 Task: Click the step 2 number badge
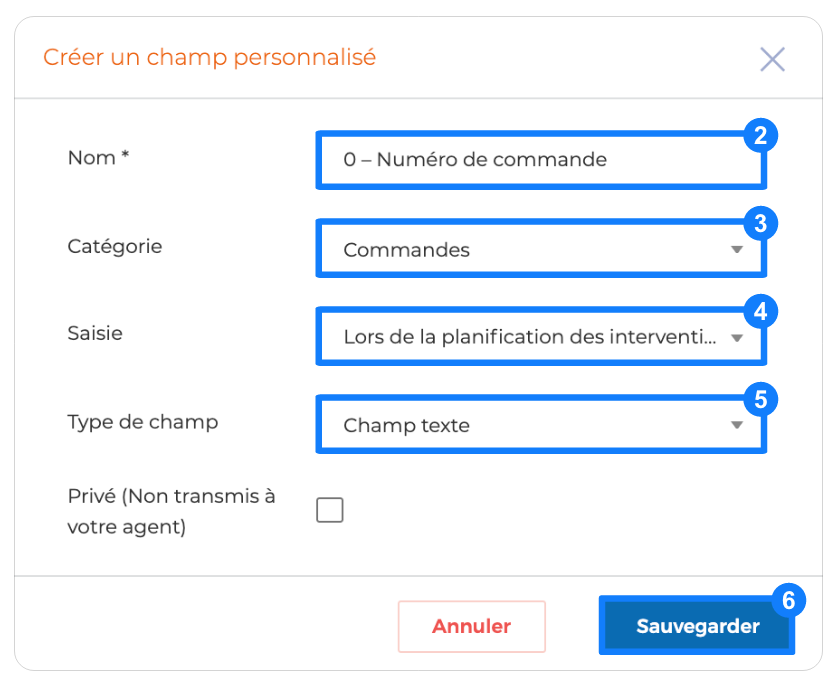pyautogui.click(x=761, y=135)
